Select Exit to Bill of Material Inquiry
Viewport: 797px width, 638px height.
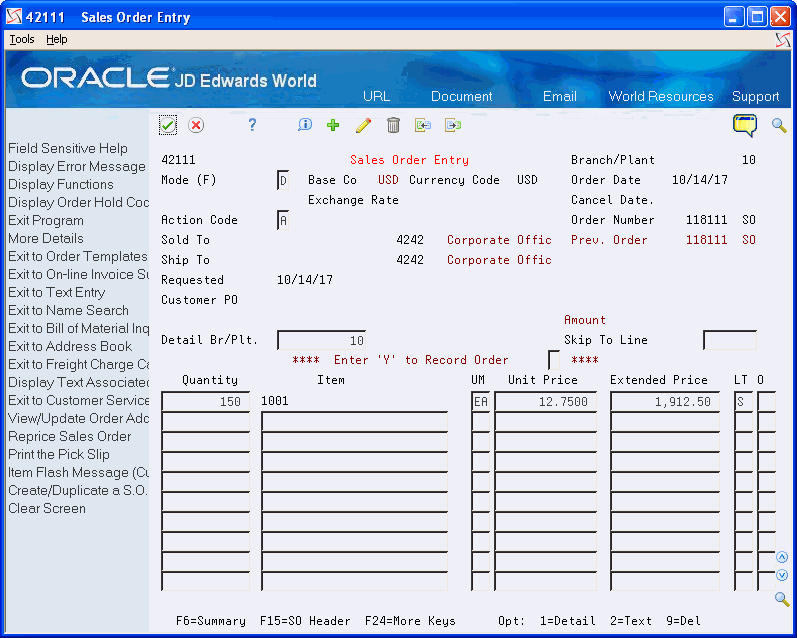[78, 328]
